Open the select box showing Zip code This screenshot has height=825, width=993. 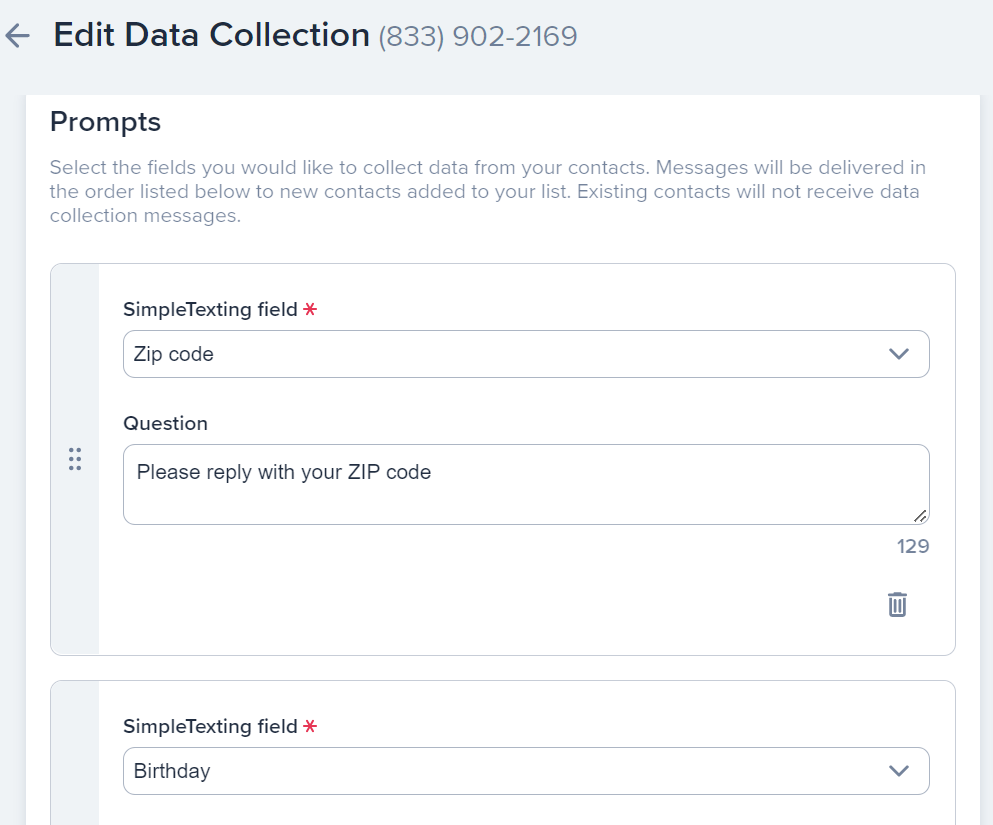coord(500,354)
